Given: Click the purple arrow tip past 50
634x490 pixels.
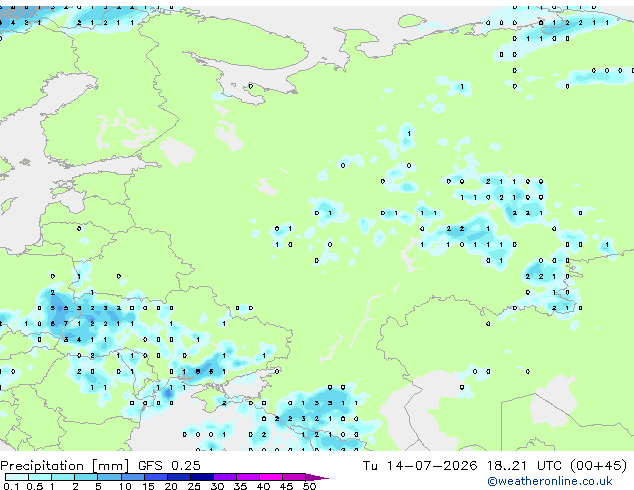Looking at the screenshot, I should [317, 477].
